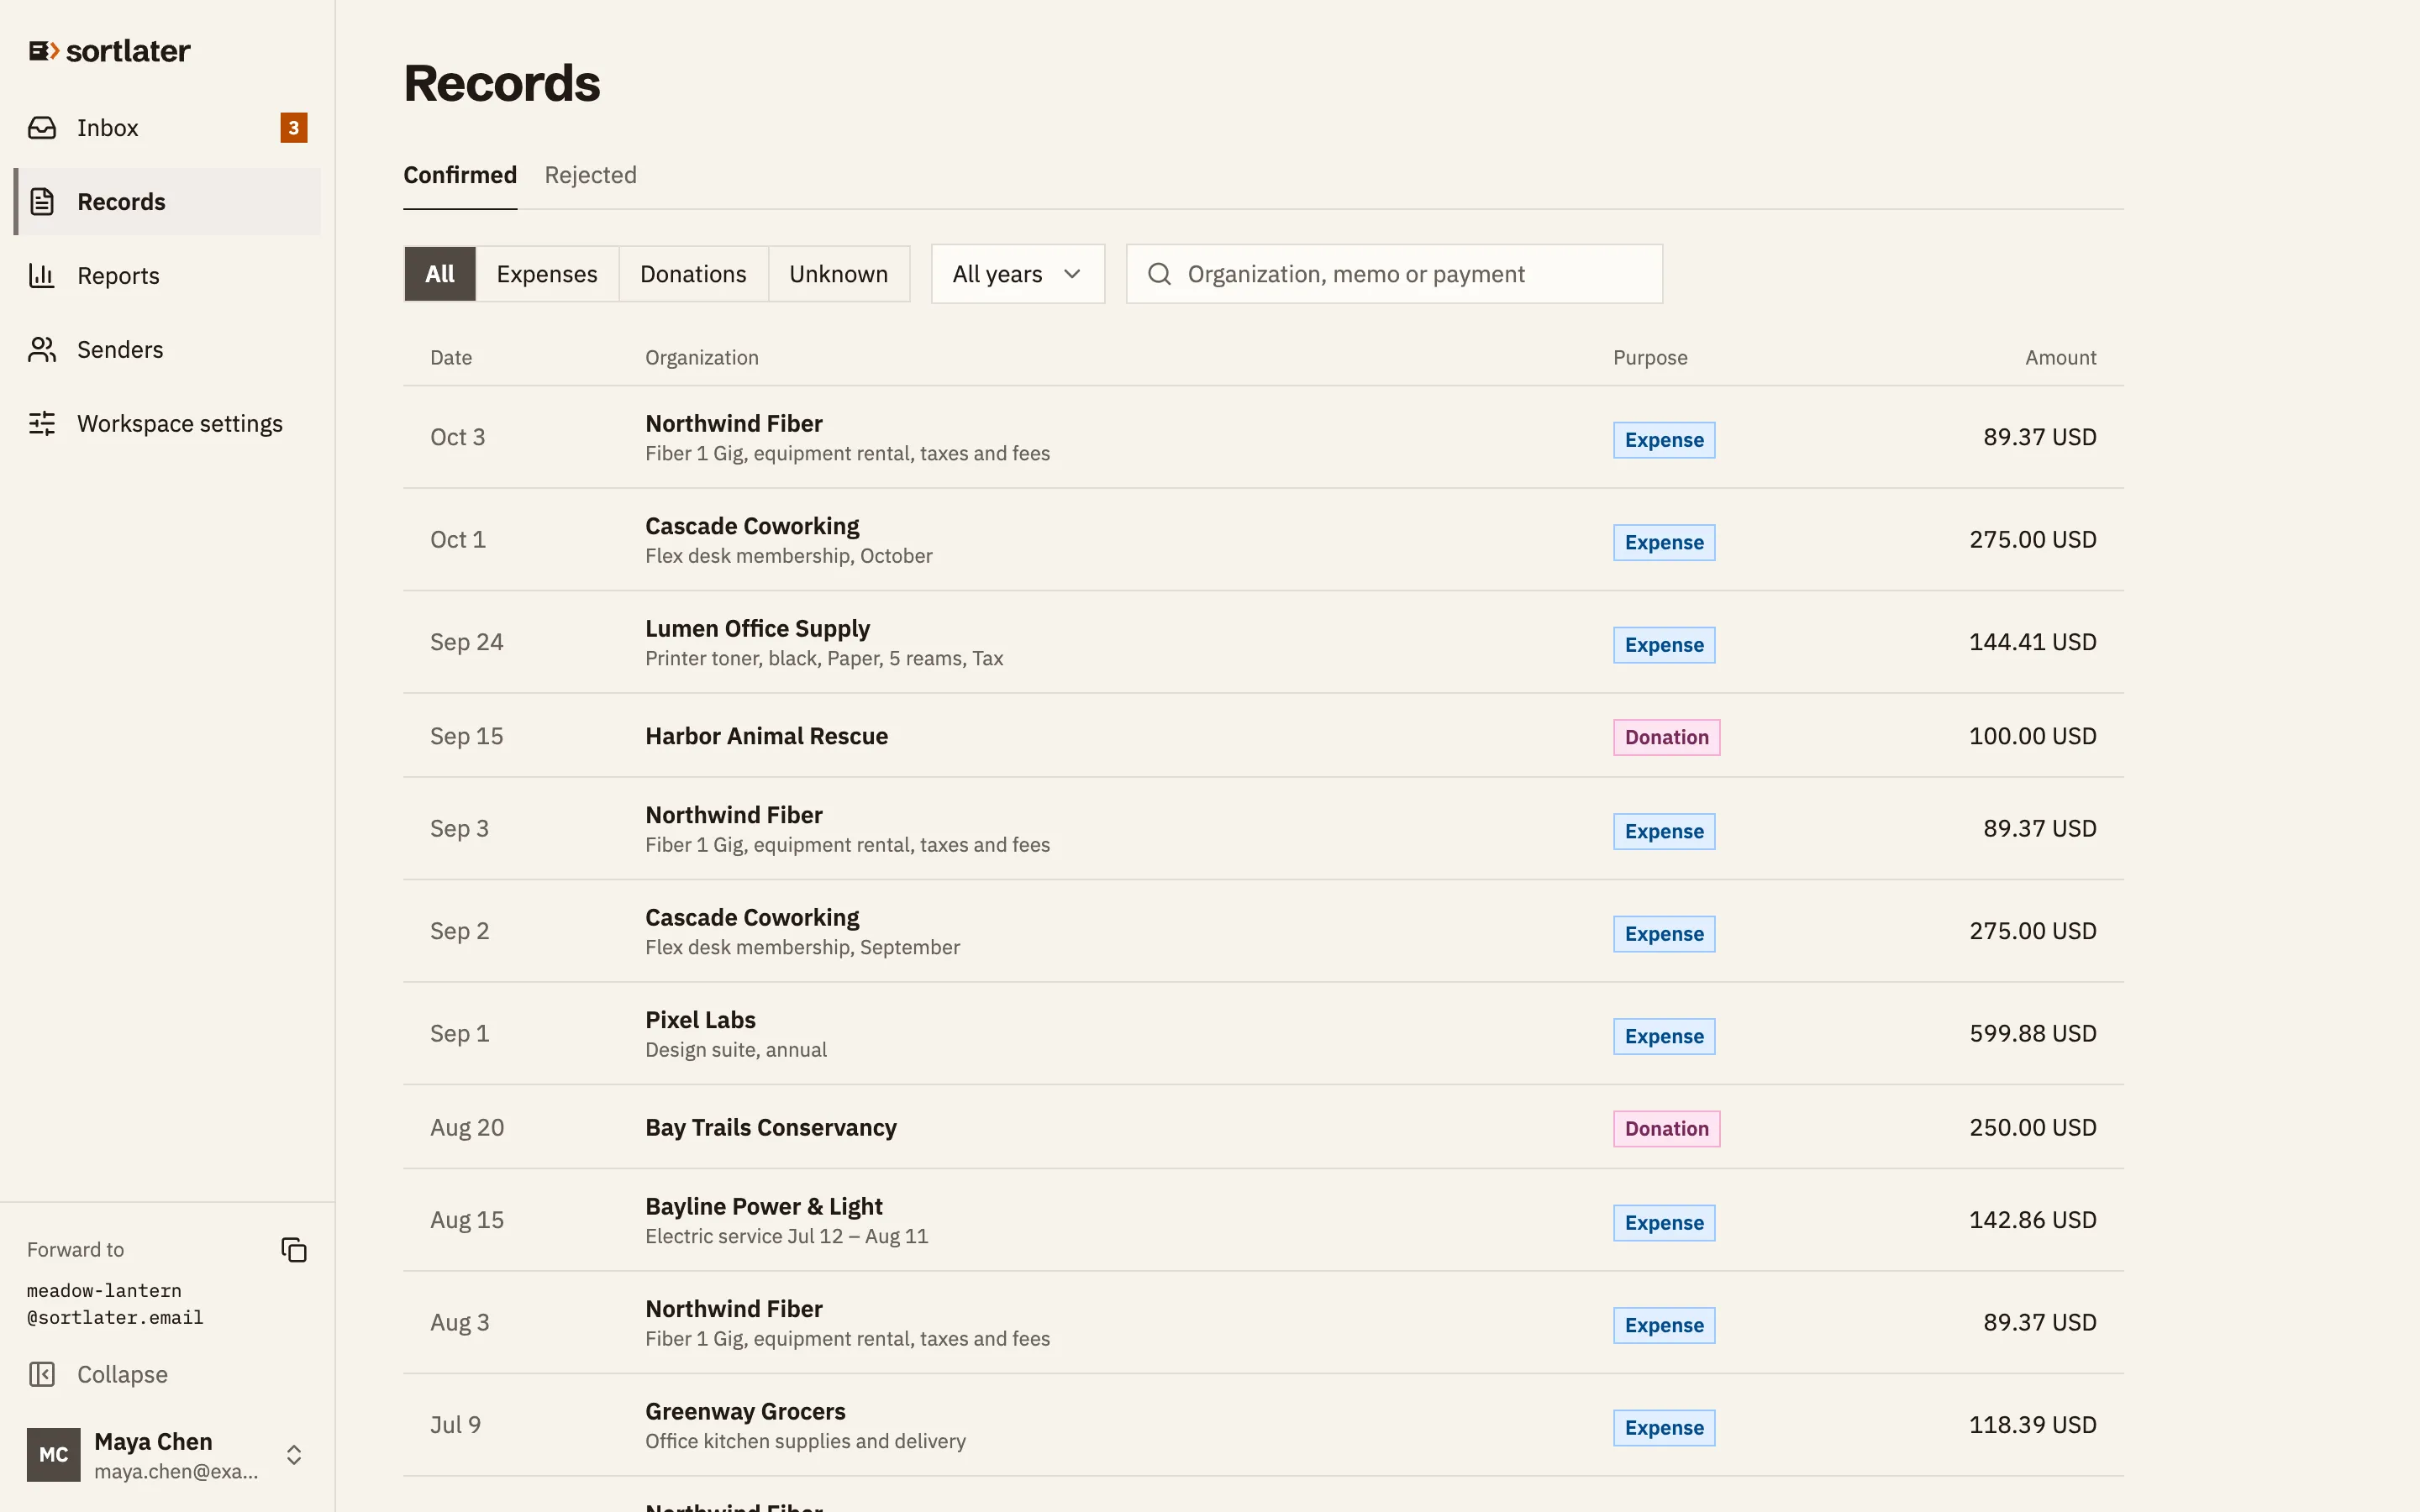Switch to the Confirmed tab
Screen dimensions: 2420x1512
pyautogui.click(x=460, y=176)
